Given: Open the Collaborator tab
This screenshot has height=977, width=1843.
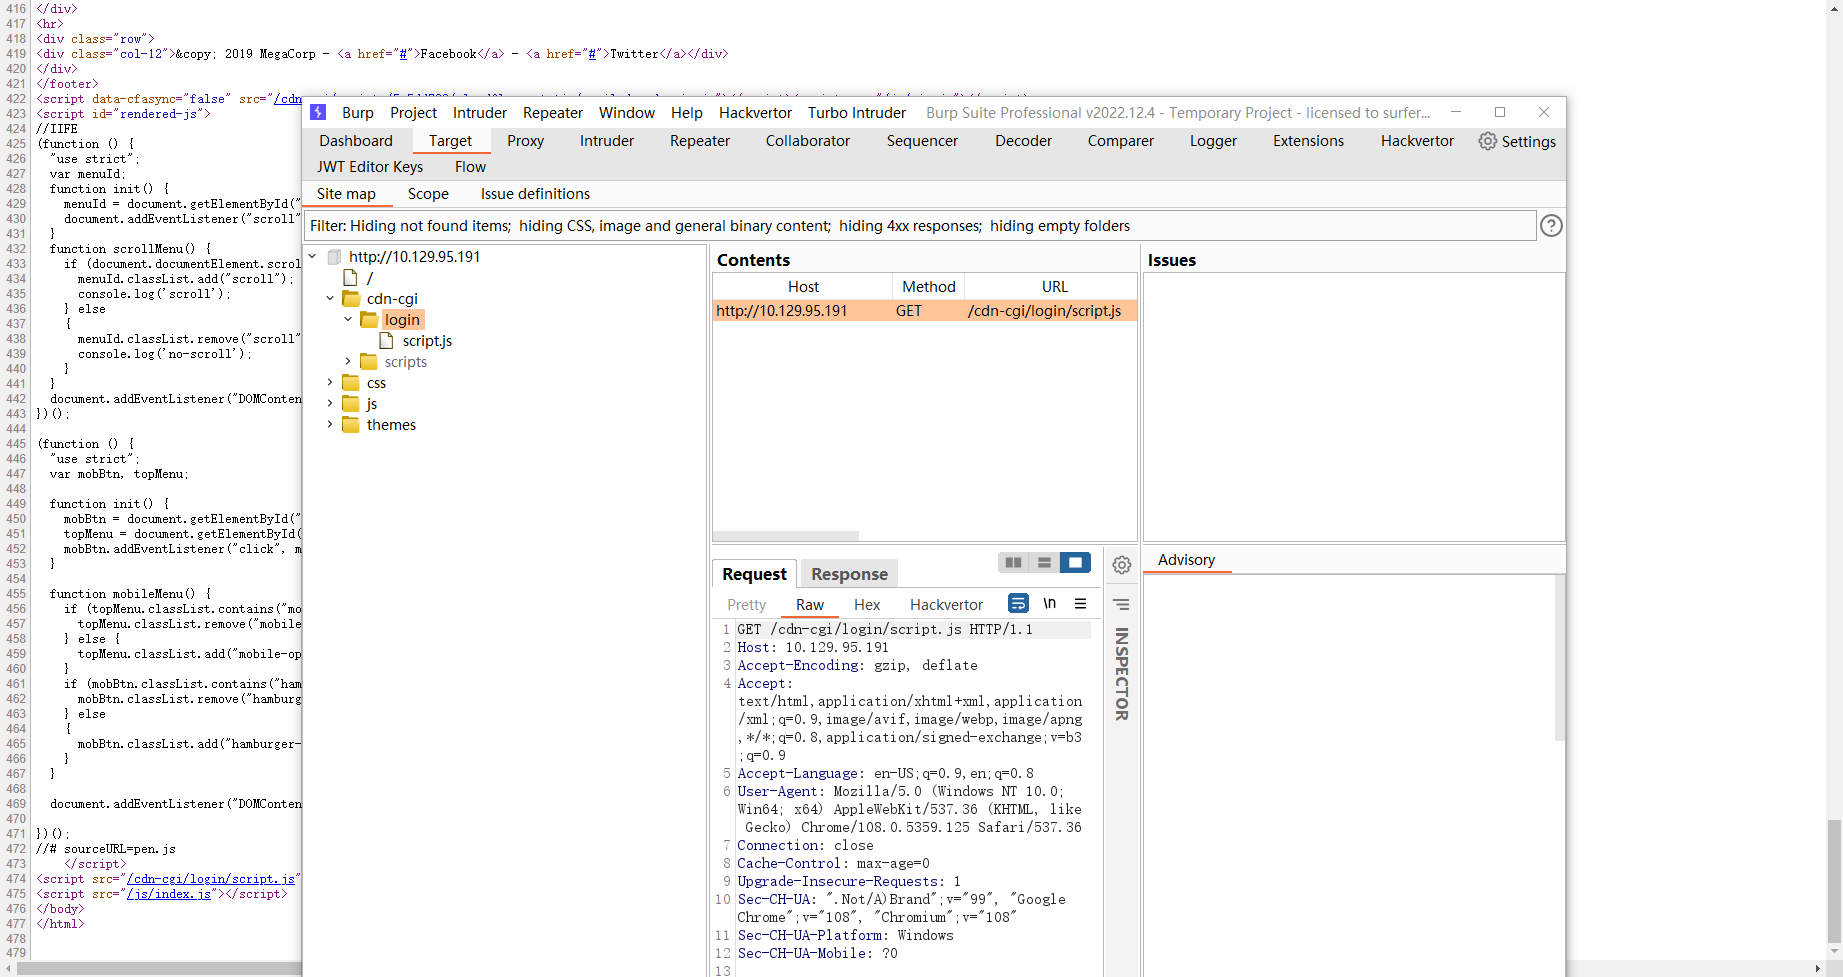Looking at the screenshot, I should pyautogui.click(x=808, y=141).
